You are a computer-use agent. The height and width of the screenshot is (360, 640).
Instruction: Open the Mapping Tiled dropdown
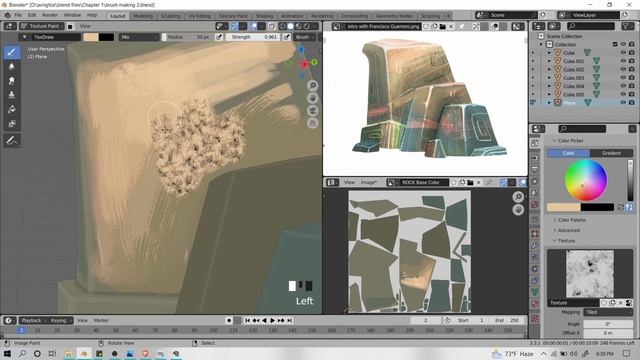[608, 312]
